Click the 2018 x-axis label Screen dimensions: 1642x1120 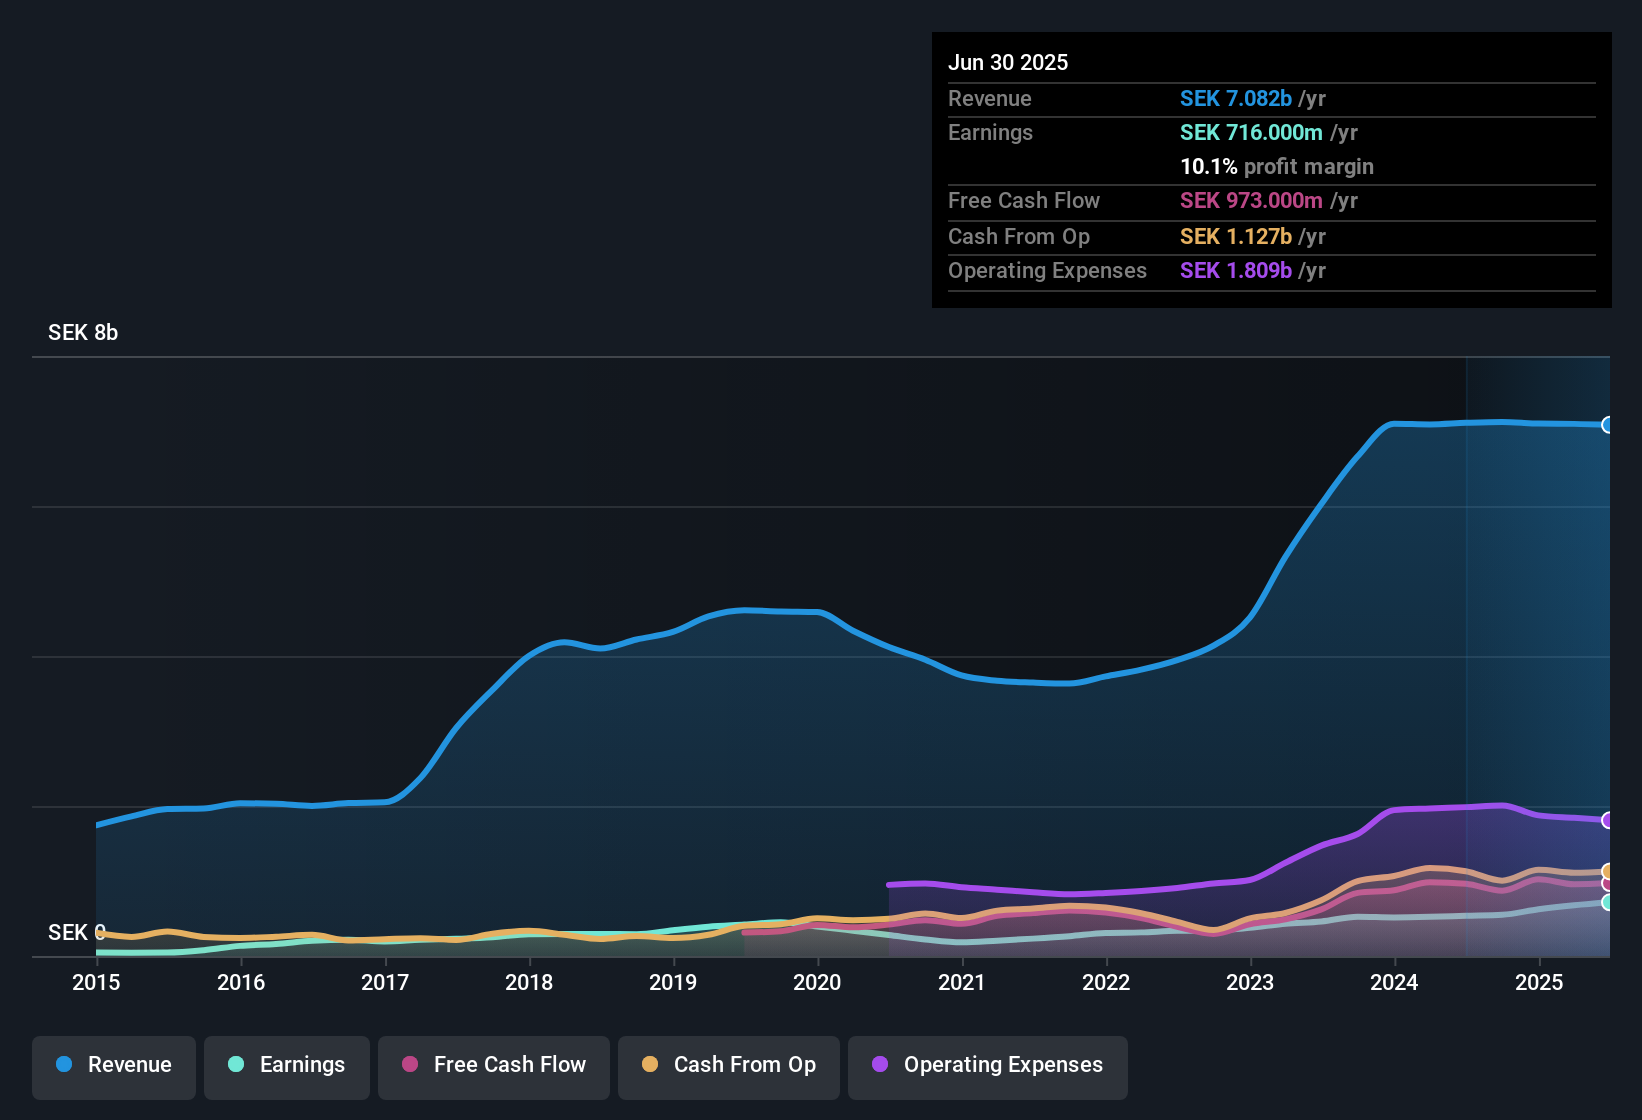coord(529,982)
